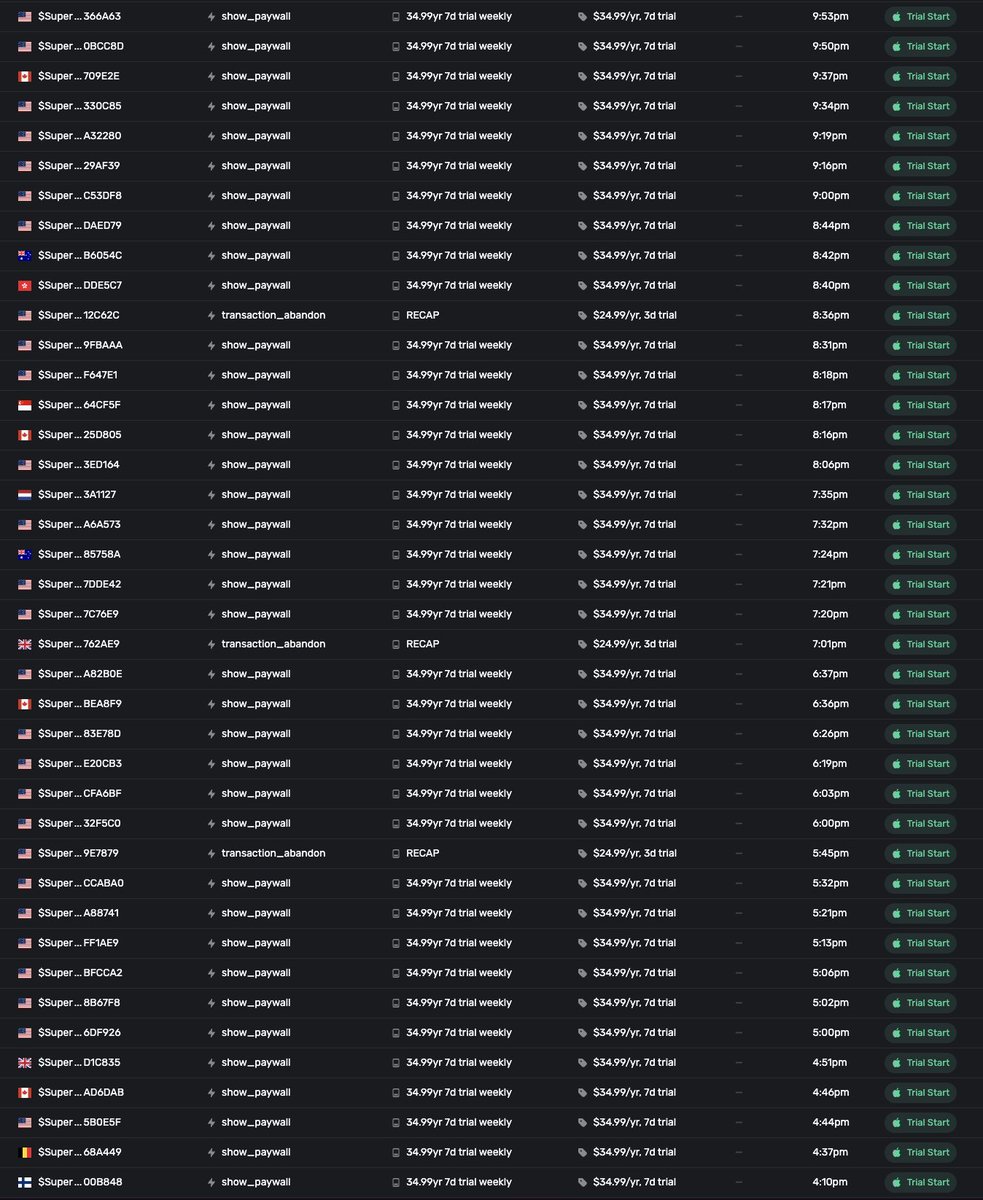This screenshot has height=1200, width=983.
Task: Select '34.99yr 7d trial weekly' on row CFA6BF
Action: (459, 794)
